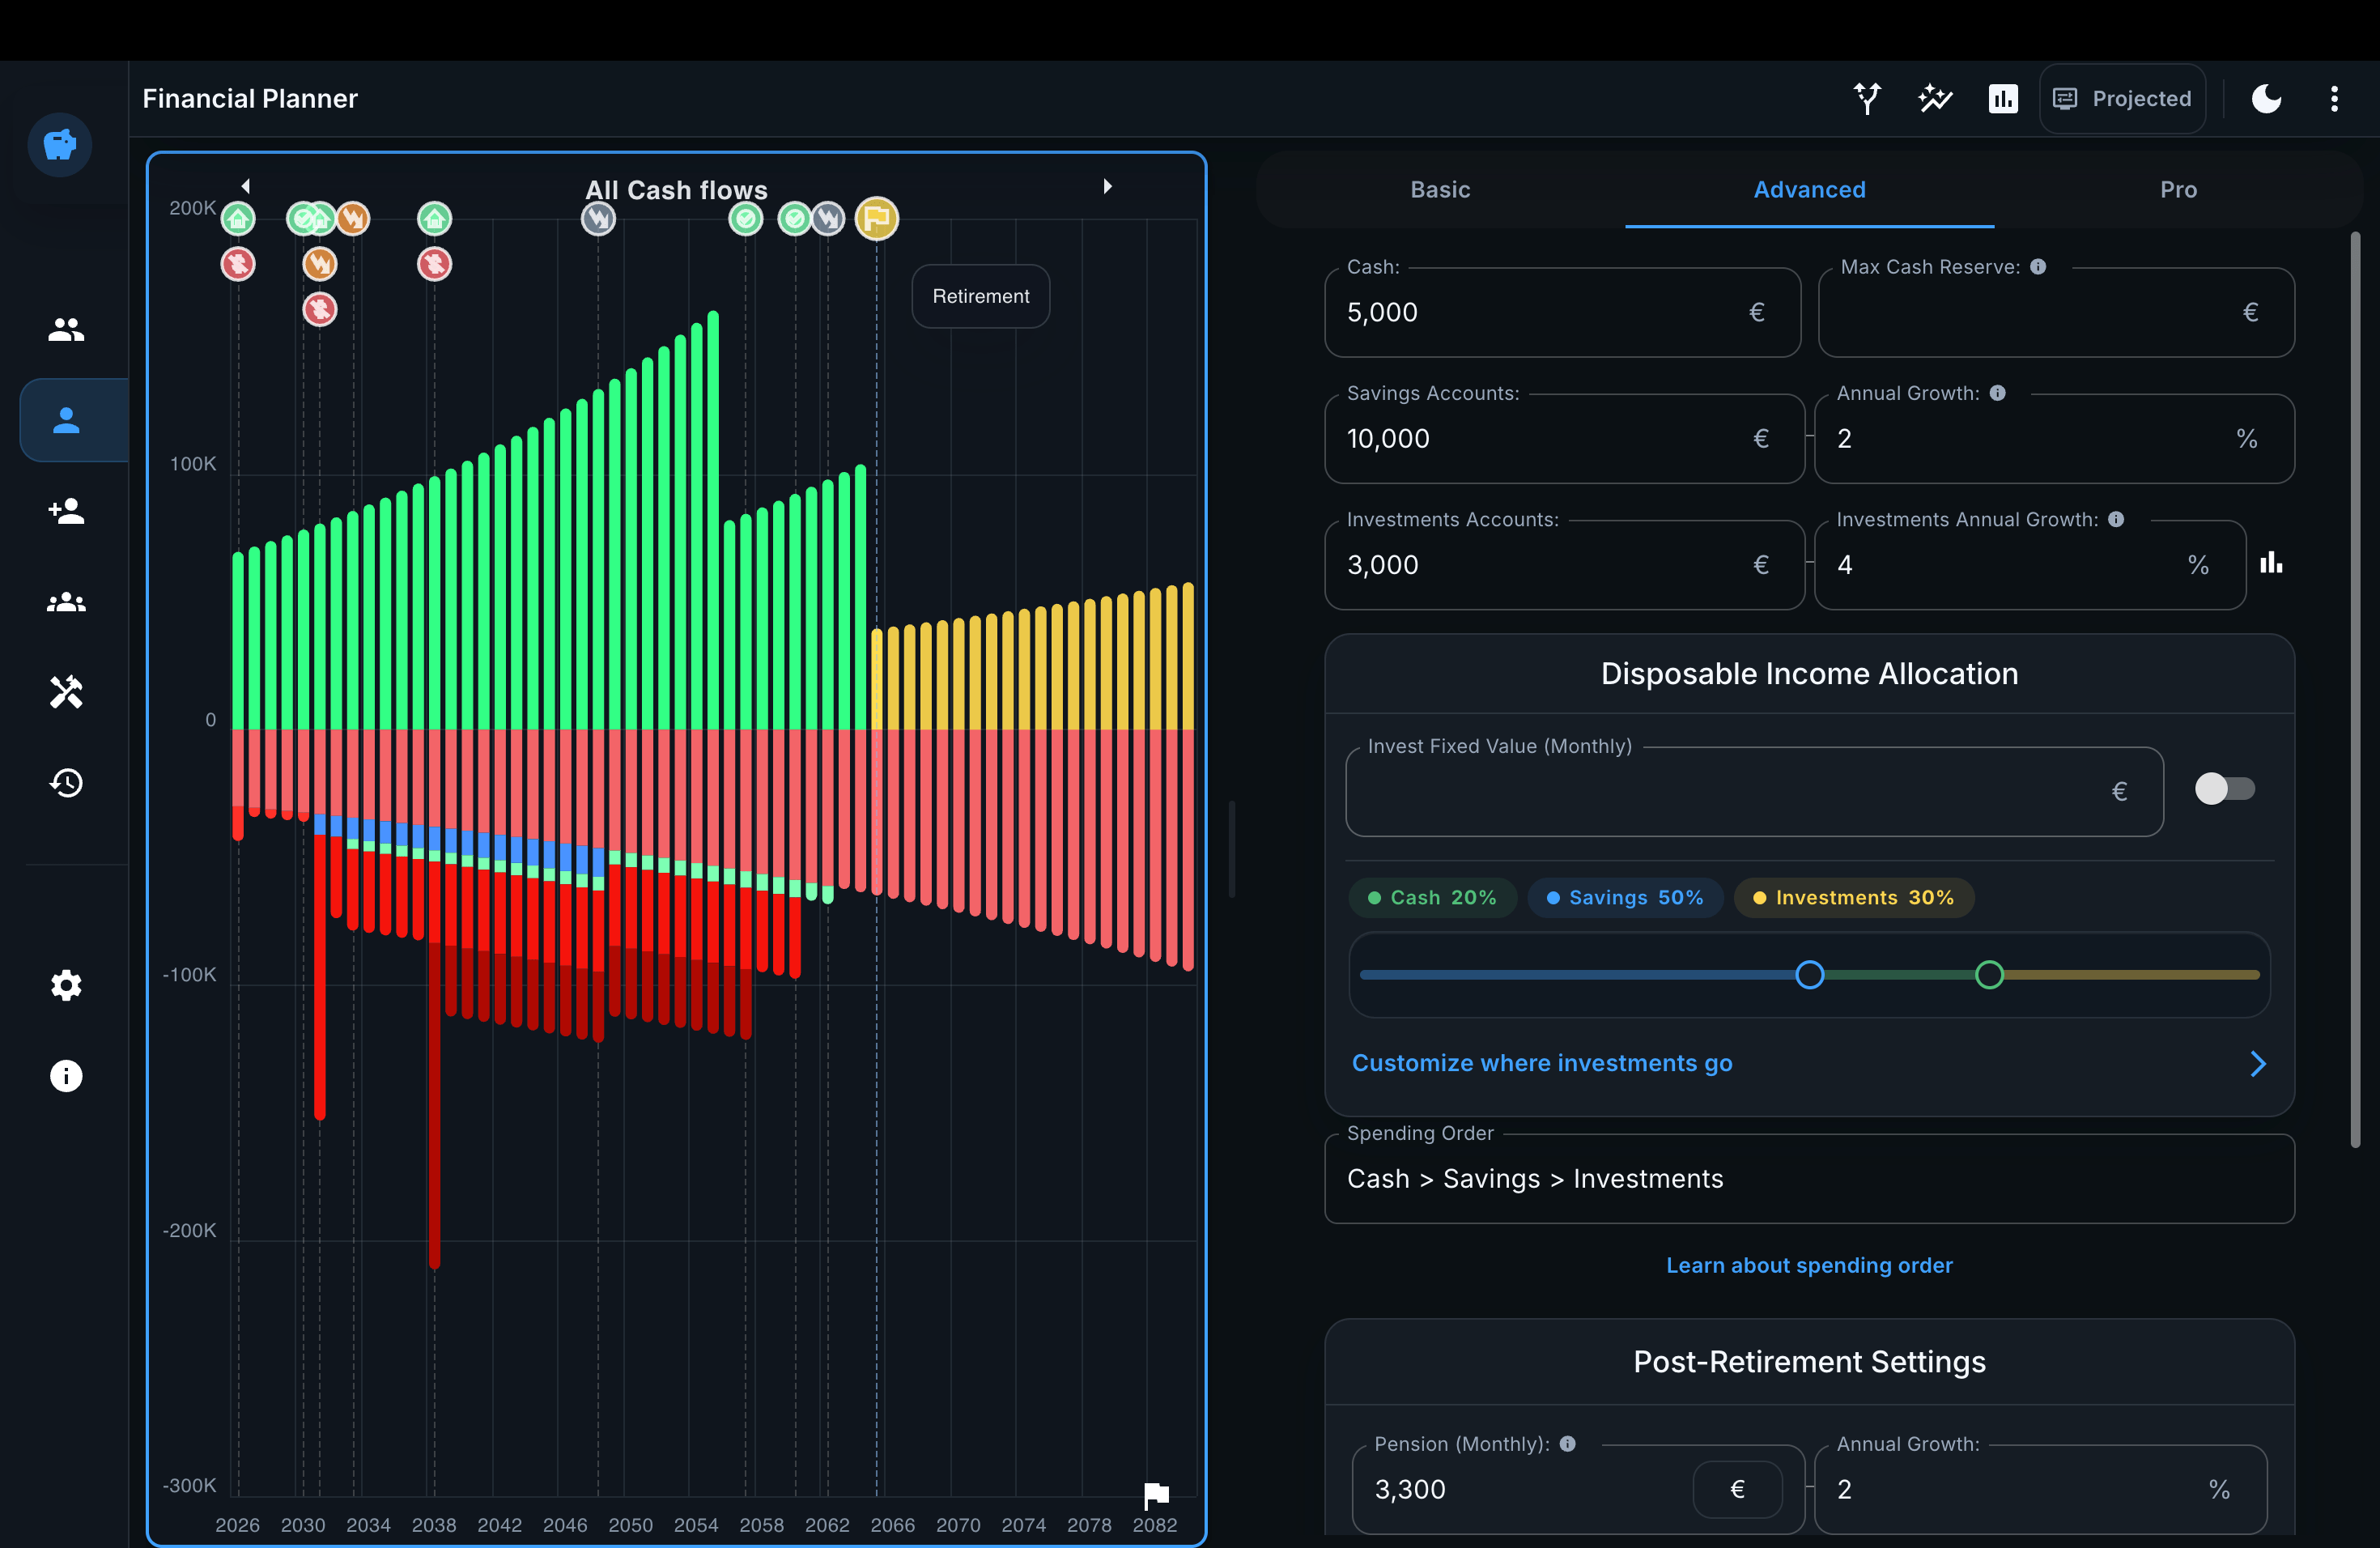Screen dimensions: 2380x1548
Task: Click the Pension Annual Growth field
Action: (2040, 1489)
